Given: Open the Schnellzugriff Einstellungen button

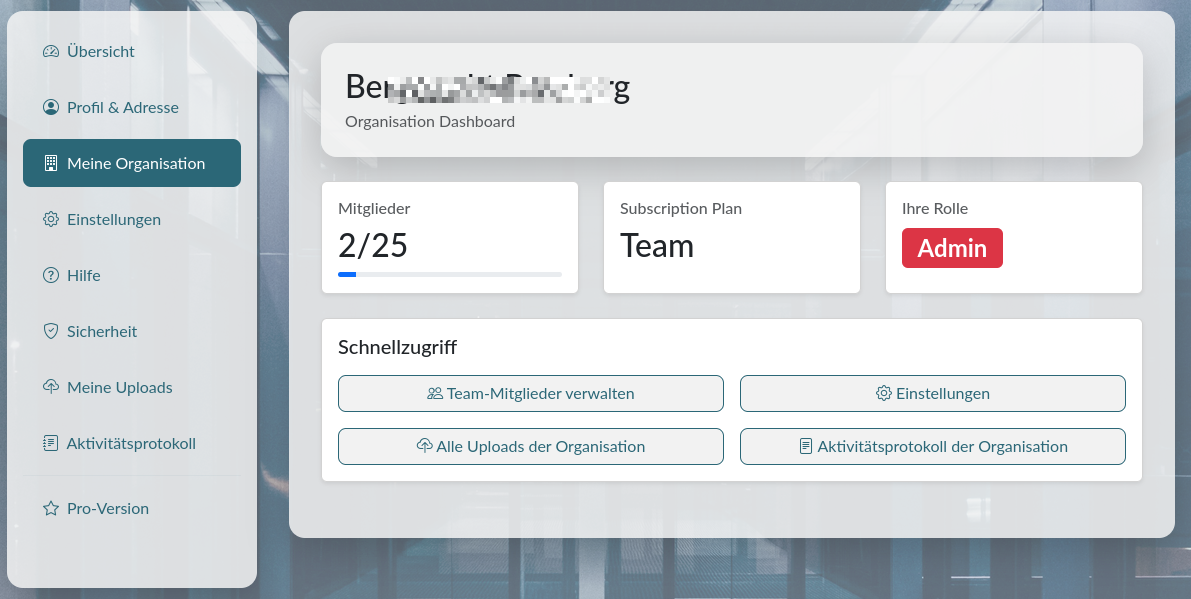Looking at the screenshot, I should pos(933,393).
